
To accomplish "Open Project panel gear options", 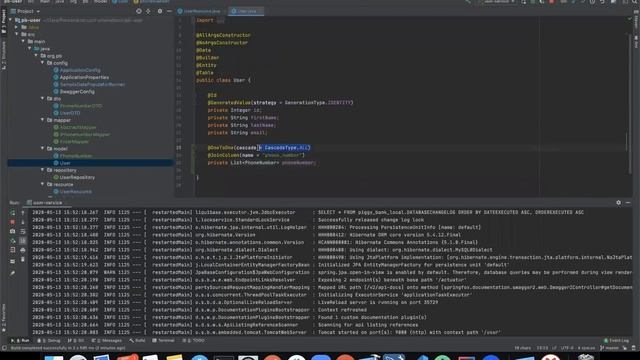I will [x=160, y=11].
